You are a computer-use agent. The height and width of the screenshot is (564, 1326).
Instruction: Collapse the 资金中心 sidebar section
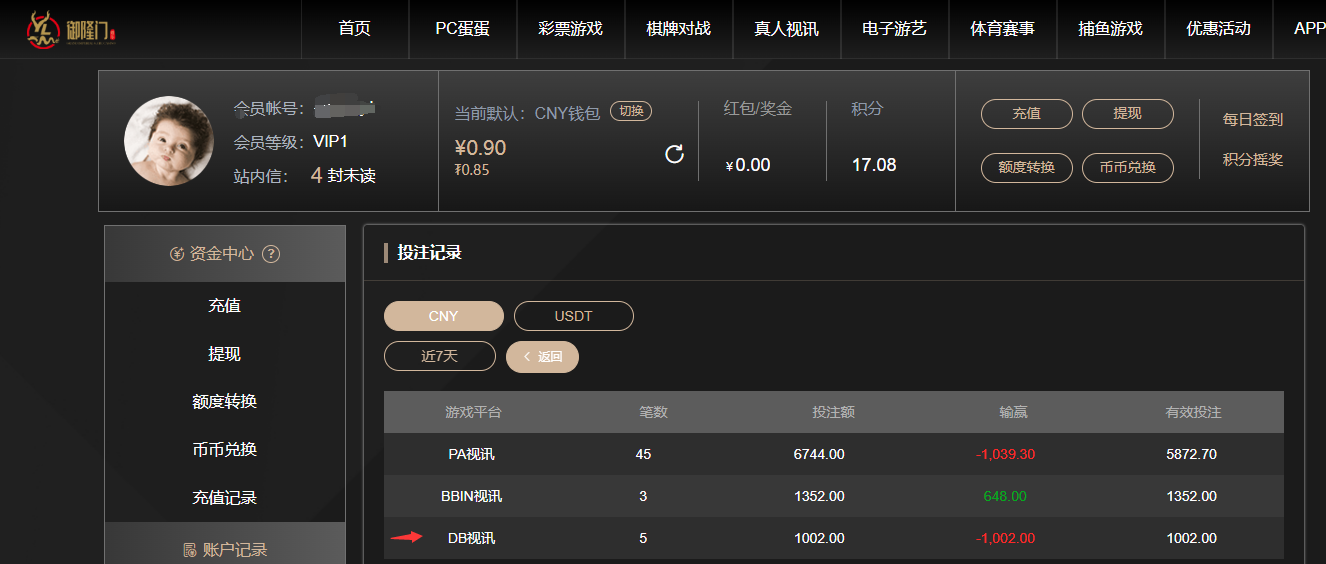(225, 254)
